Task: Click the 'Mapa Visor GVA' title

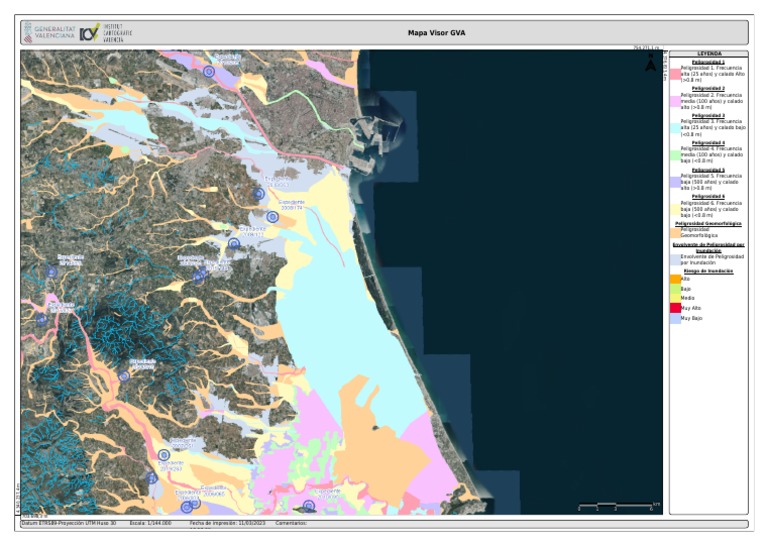Action: click(x=436, y=33)
